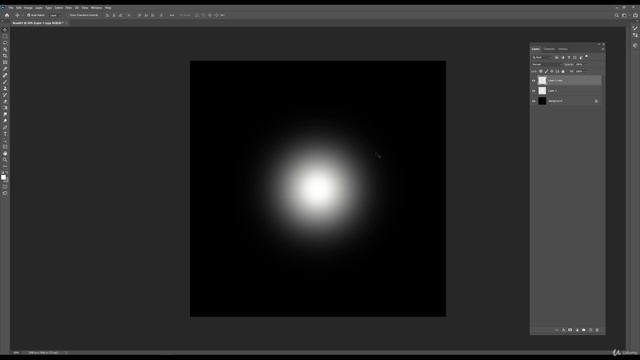Toggle visibility of Layer 1
The width and height of the screenshot is (640, 360).
533,91
